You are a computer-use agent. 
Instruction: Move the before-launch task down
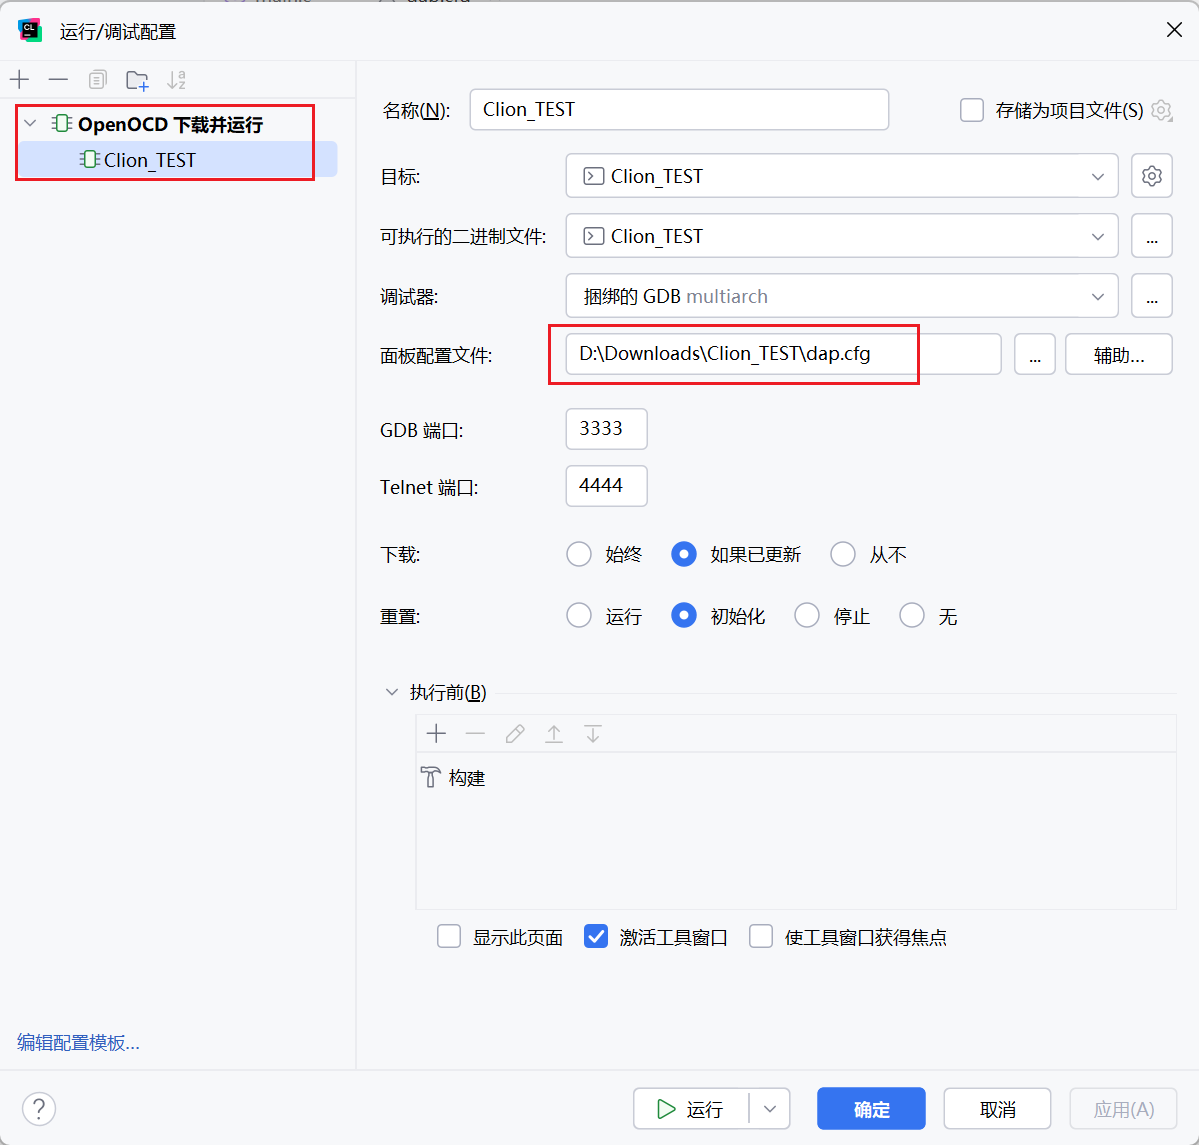[593, 734]
